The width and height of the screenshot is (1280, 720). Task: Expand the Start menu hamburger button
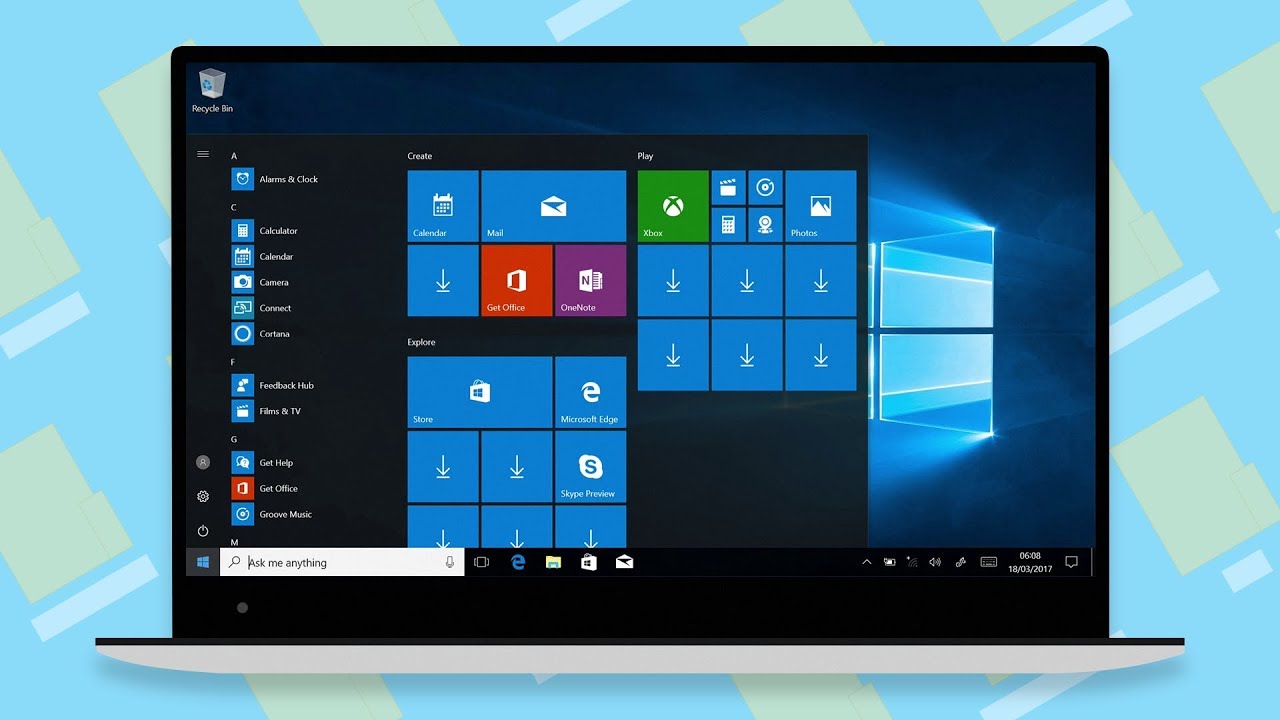coord(203,154)
